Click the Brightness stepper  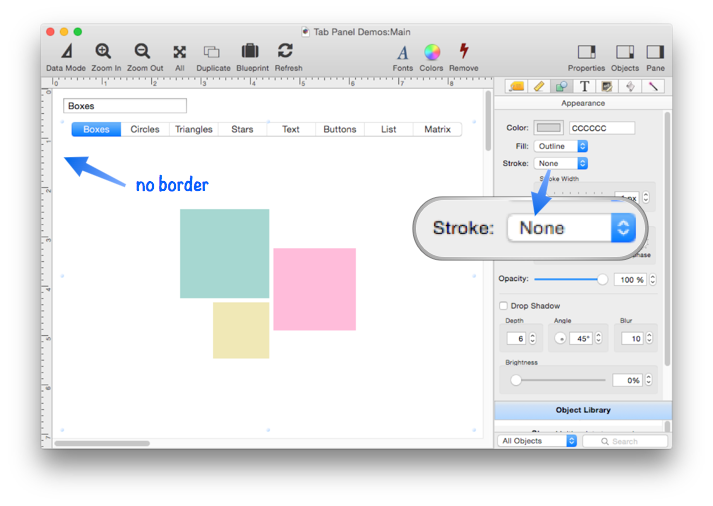[649, 380]
